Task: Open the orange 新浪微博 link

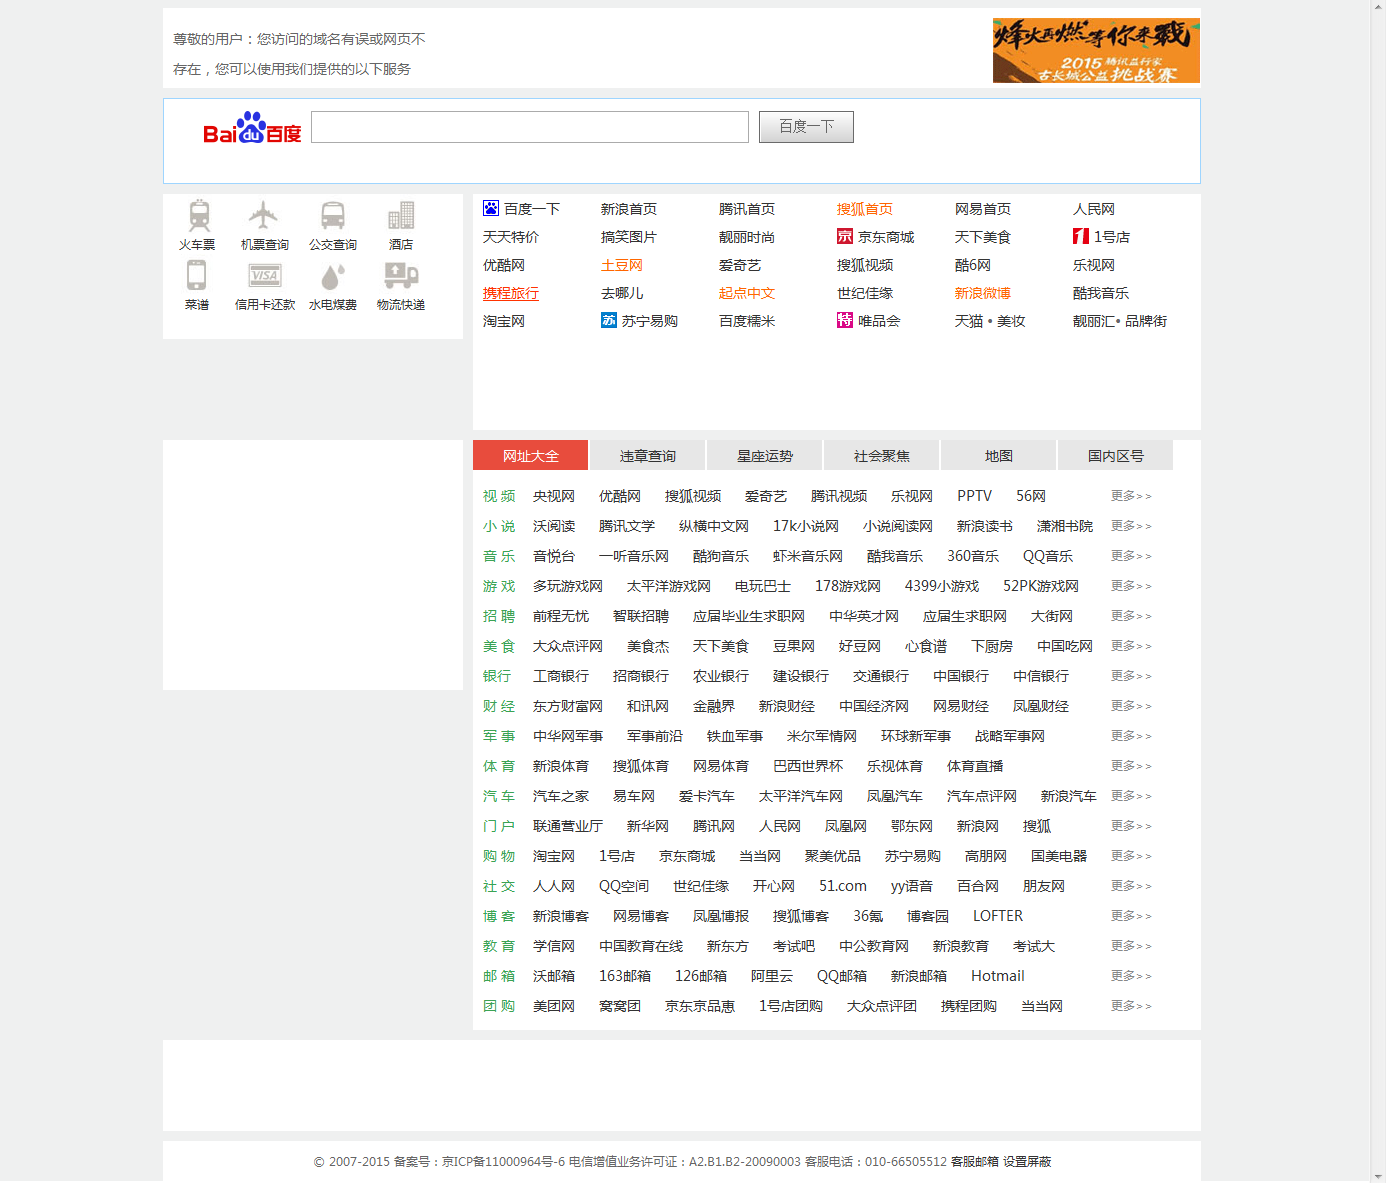Action: [983, 293]
